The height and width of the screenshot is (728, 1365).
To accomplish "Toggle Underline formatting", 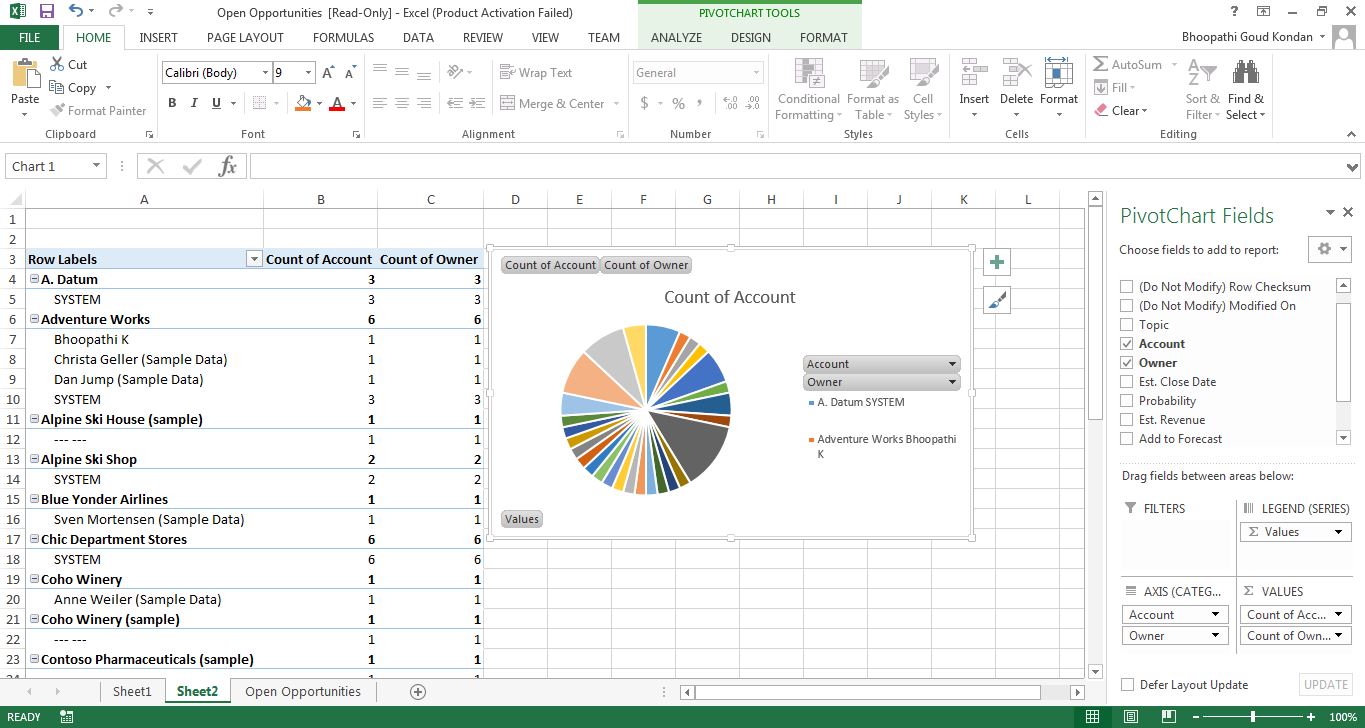I will 217,103.
